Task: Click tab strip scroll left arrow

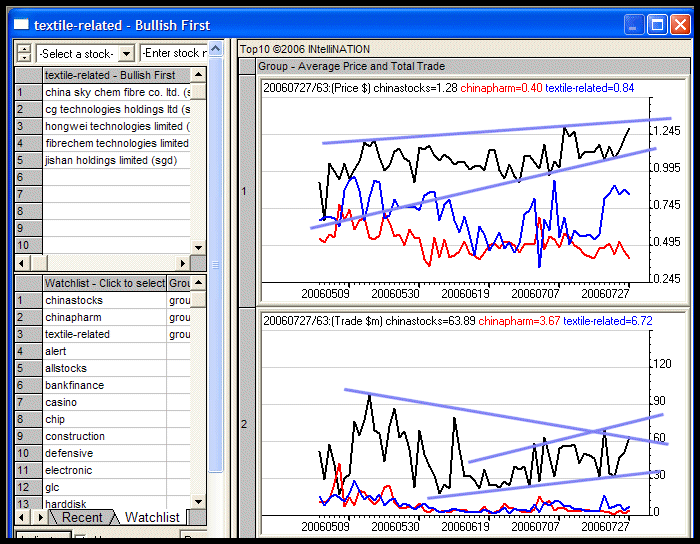Action: [x=22, y=517]
